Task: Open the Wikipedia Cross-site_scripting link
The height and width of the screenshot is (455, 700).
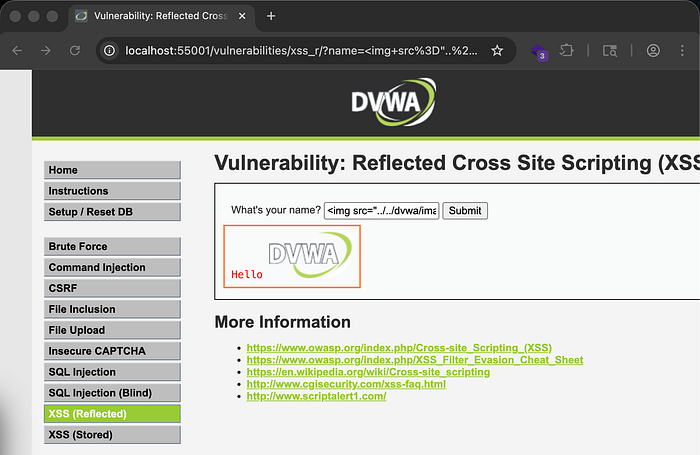Action: 368,372
